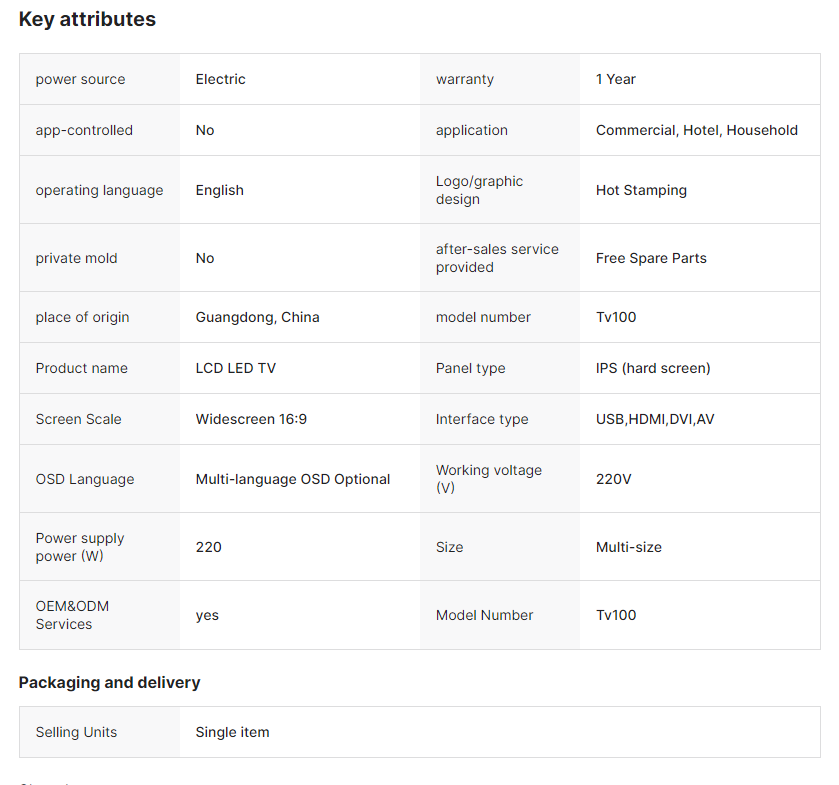The image size is (839, 785).
Task: Select 'Single item' selling units value
Action: pyautogui.click(x=232, y=732)
